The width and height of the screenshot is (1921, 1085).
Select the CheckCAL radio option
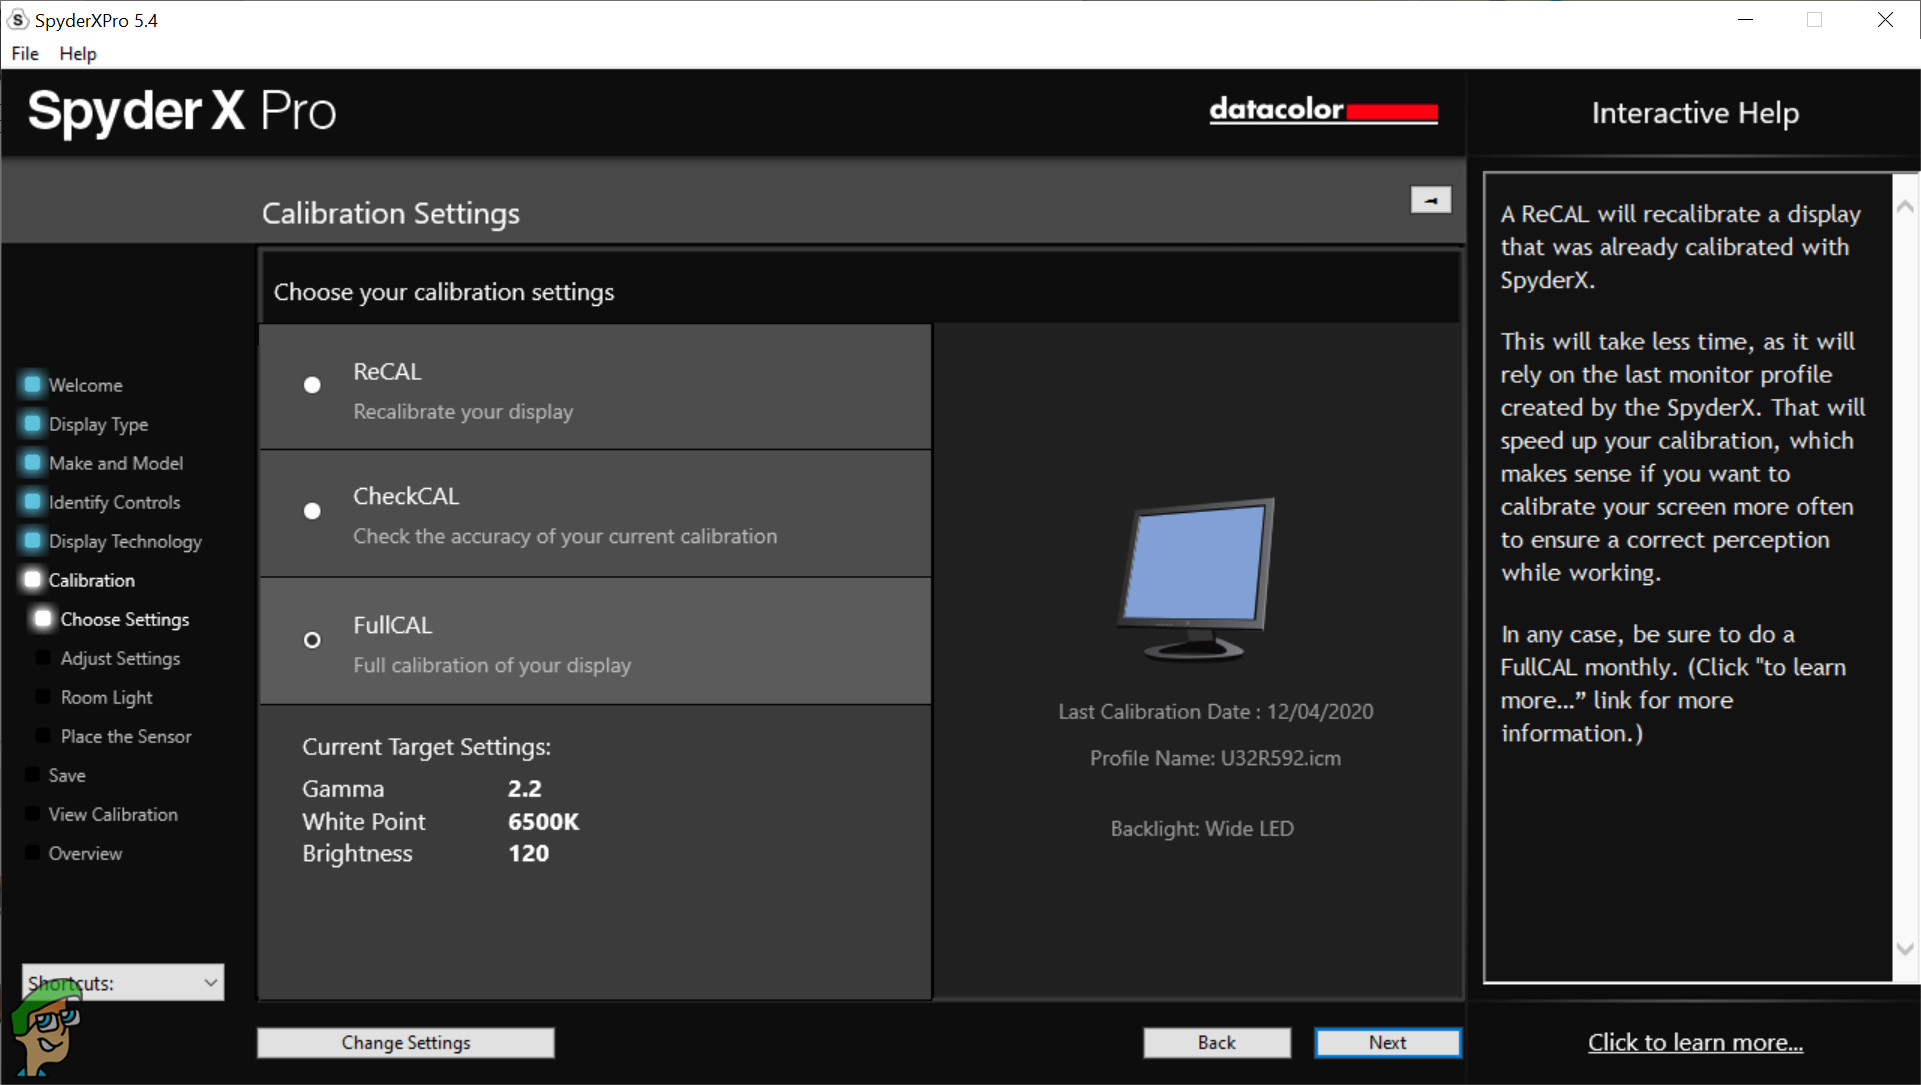point(312,511)
